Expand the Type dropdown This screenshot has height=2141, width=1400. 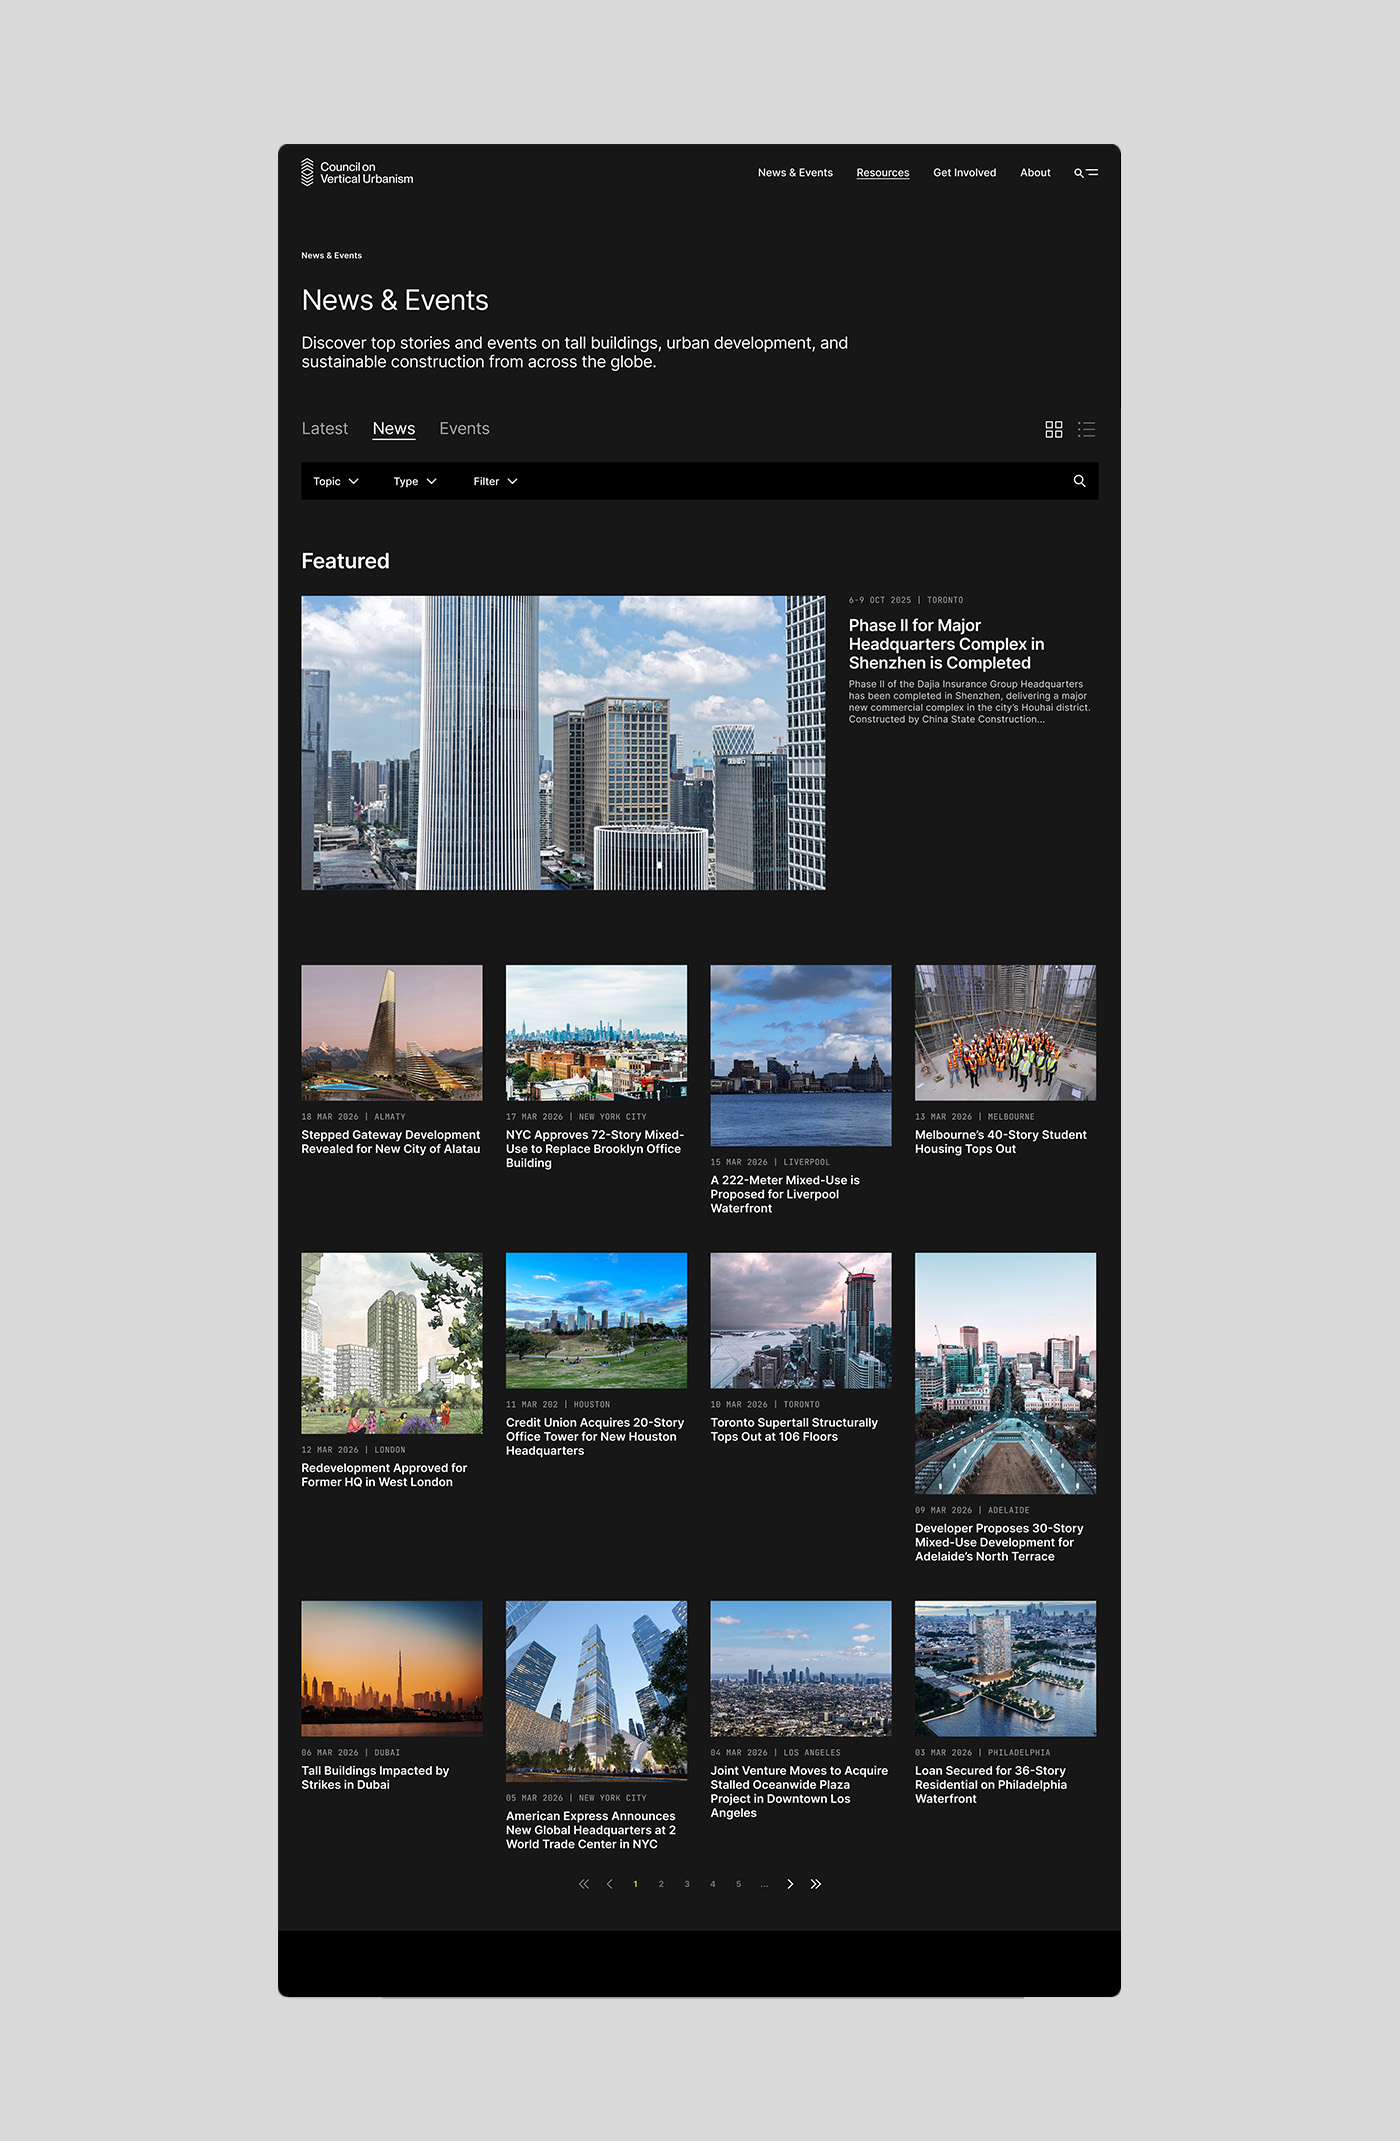tap(415, 481)
